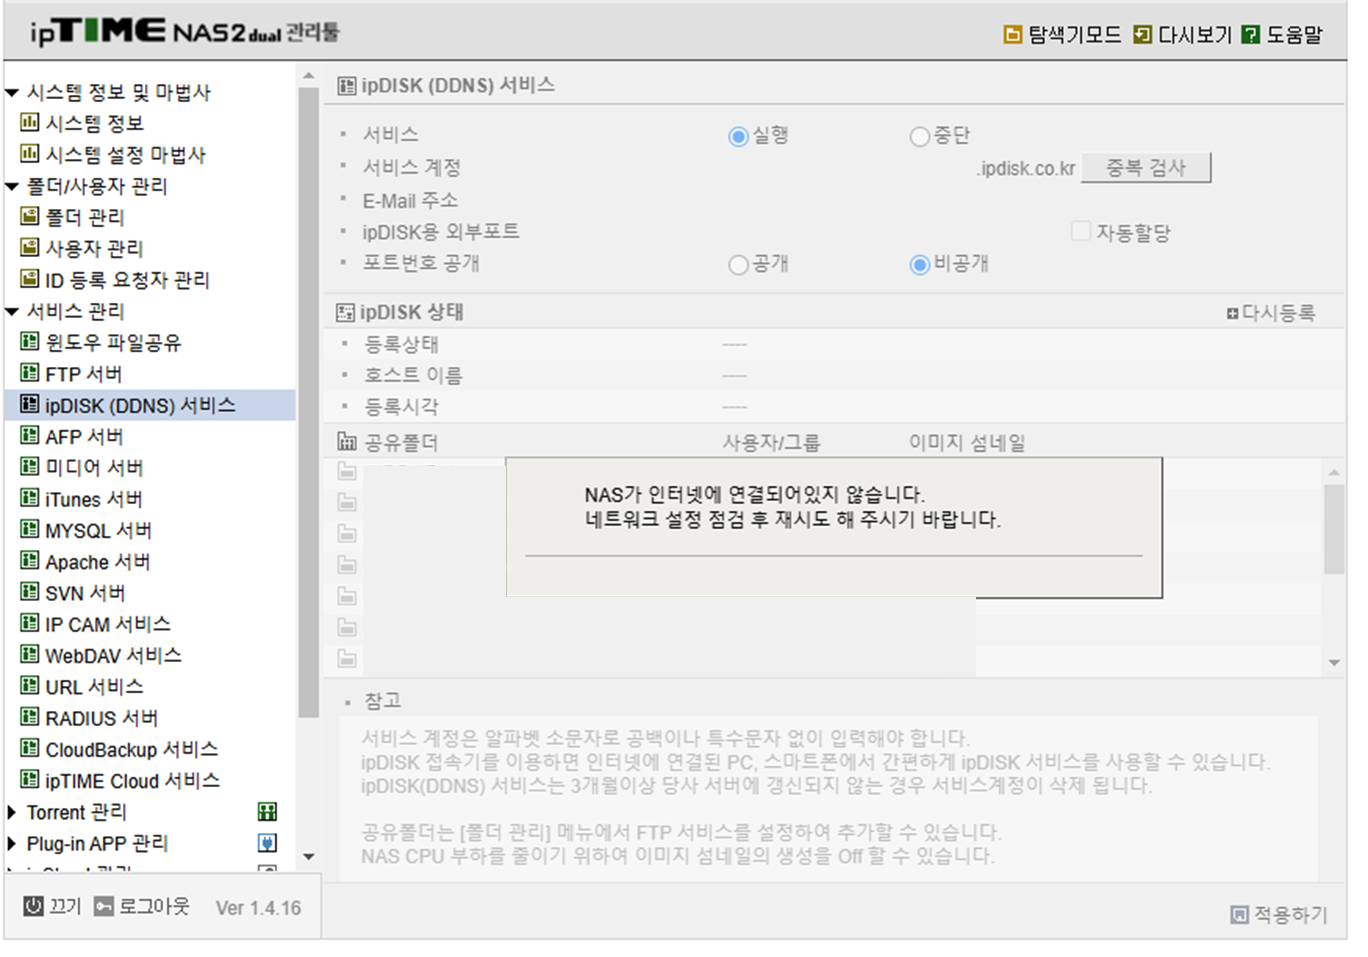The width and height of the screenshot is (1368, 957).
Task: Click the ipTIME Cloud 서비스 icon
Action: (x=30, y=780)
